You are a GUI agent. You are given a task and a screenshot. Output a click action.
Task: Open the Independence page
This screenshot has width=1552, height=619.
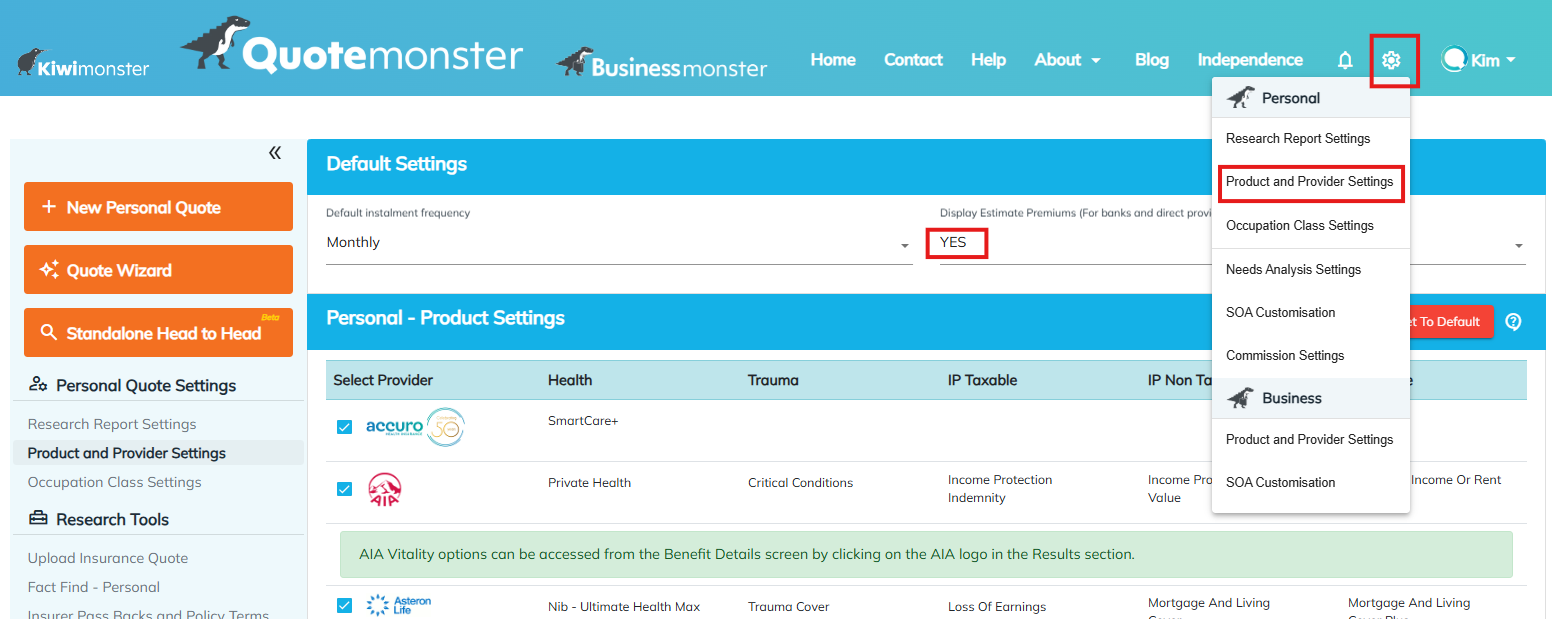(1250, 60)
